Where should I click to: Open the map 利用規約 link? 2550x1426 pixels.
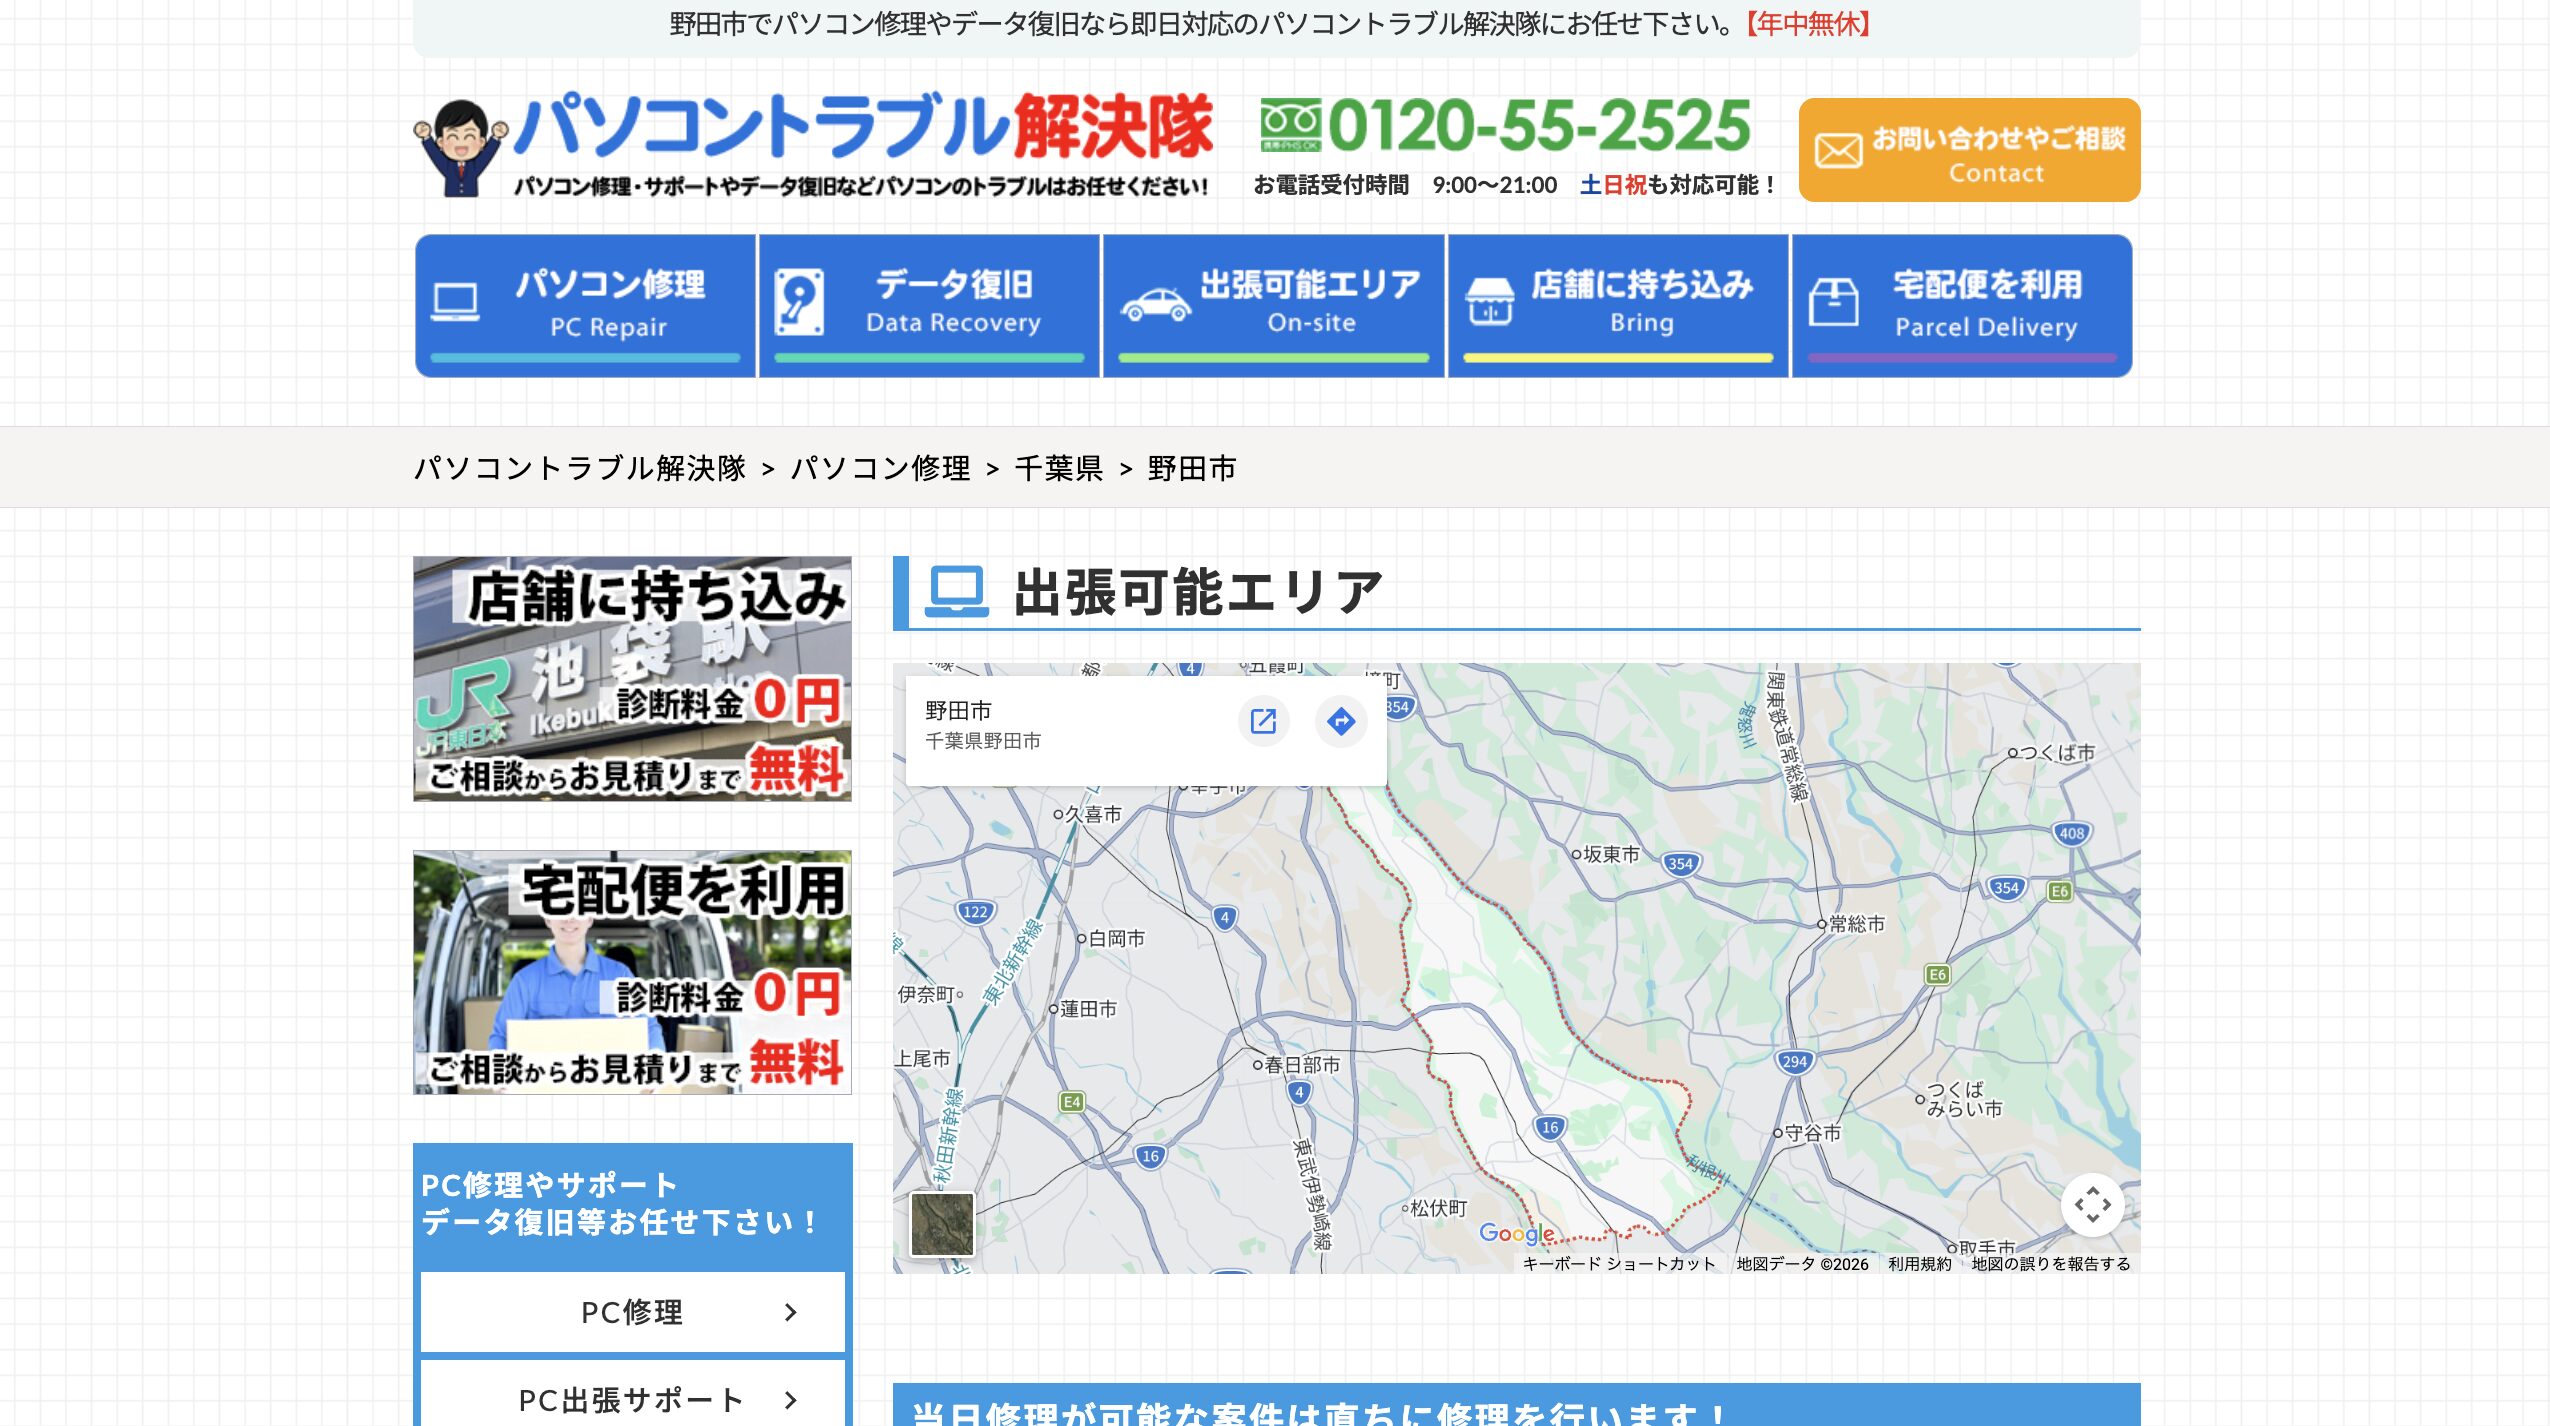pos(1919,1264)
